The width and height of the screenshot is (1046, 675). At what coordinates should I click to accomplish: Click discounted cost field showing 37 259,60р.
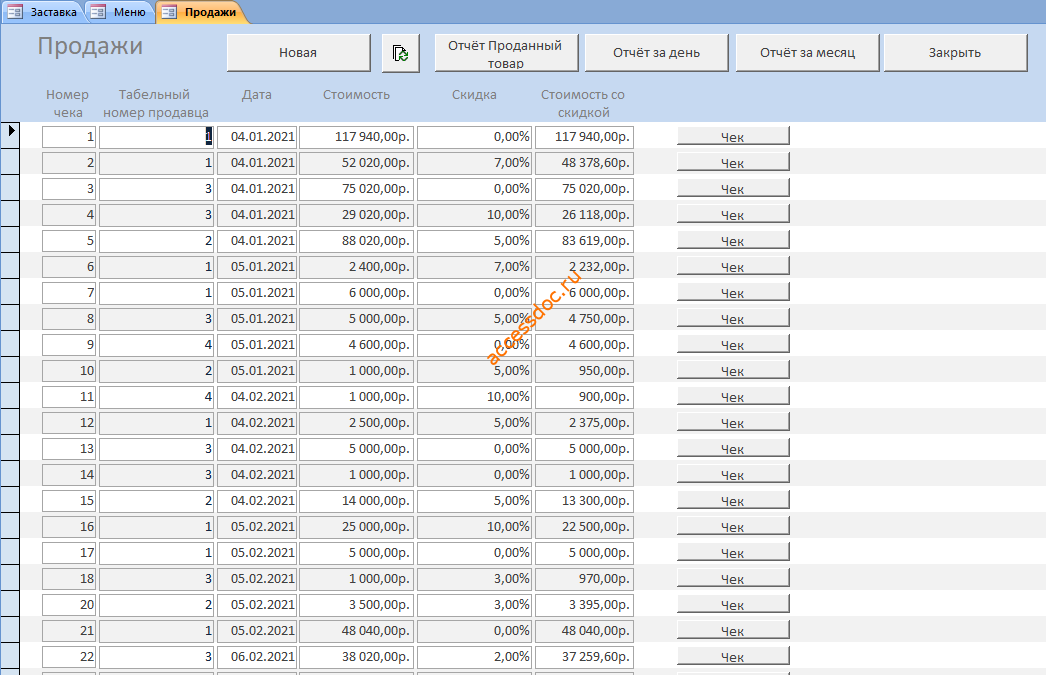[584, 657]
